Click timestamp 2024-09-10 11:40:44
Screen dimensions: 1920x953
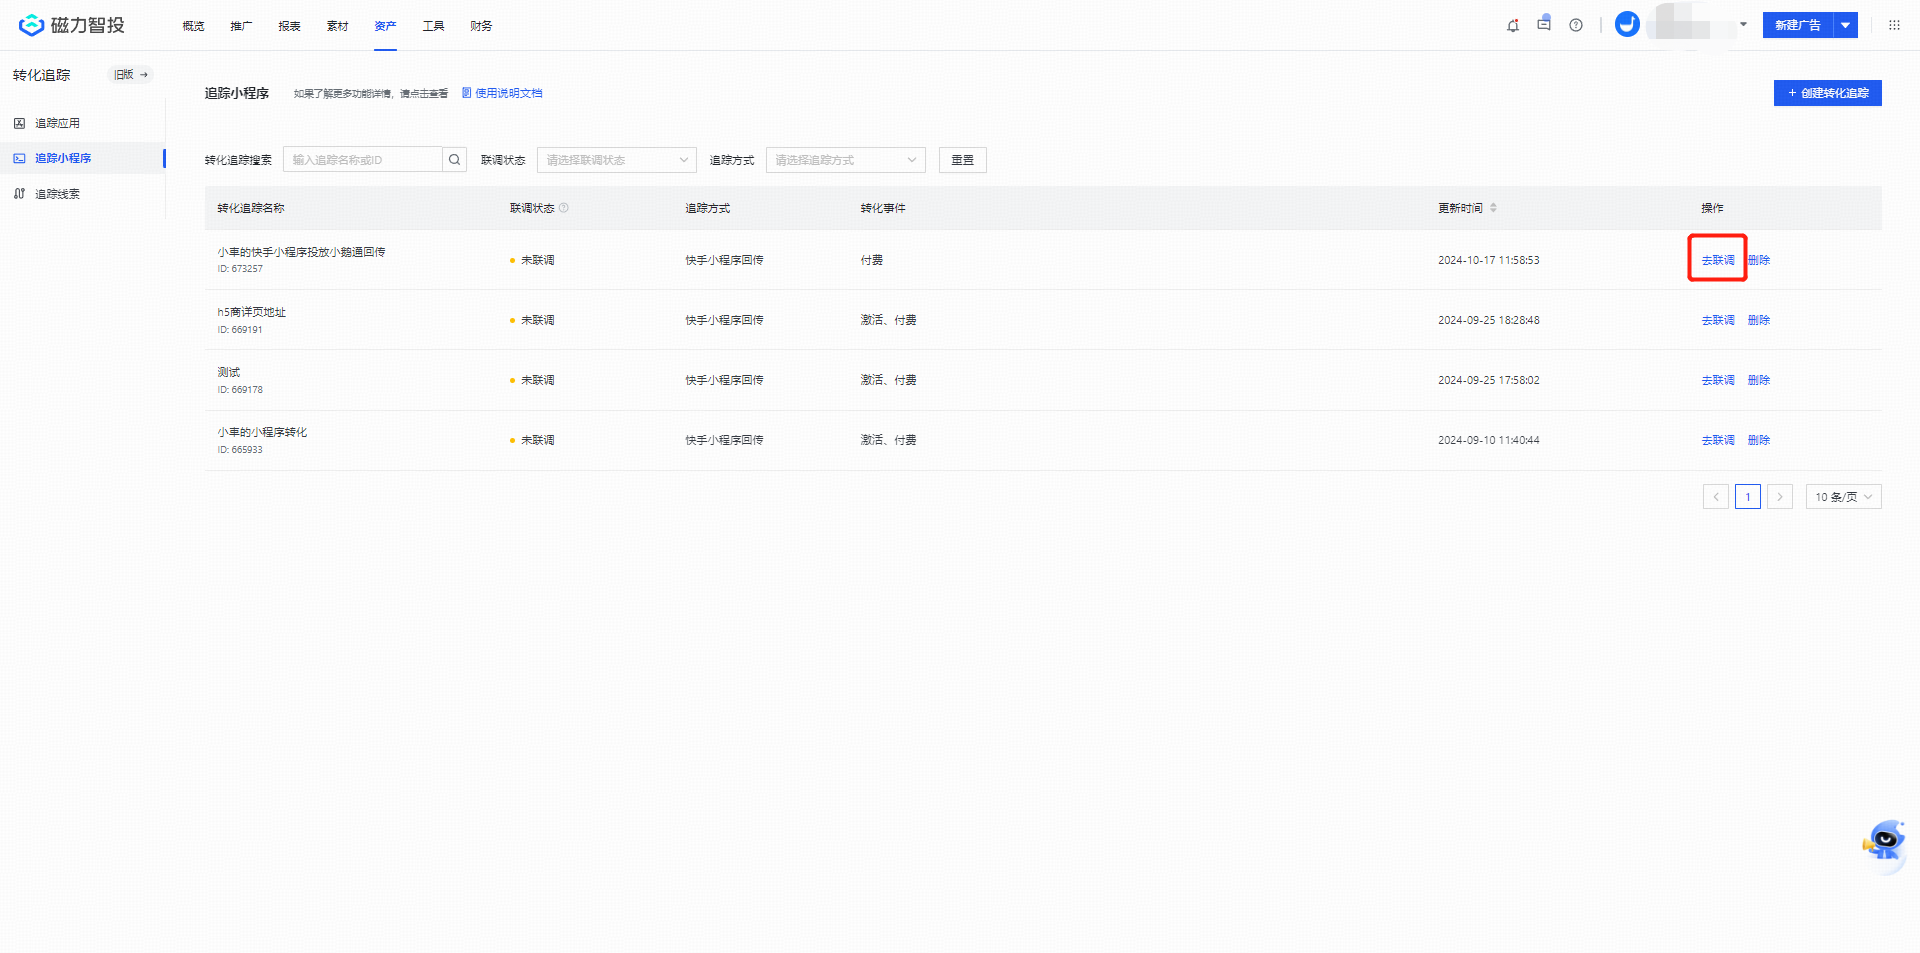(1489, 440)
